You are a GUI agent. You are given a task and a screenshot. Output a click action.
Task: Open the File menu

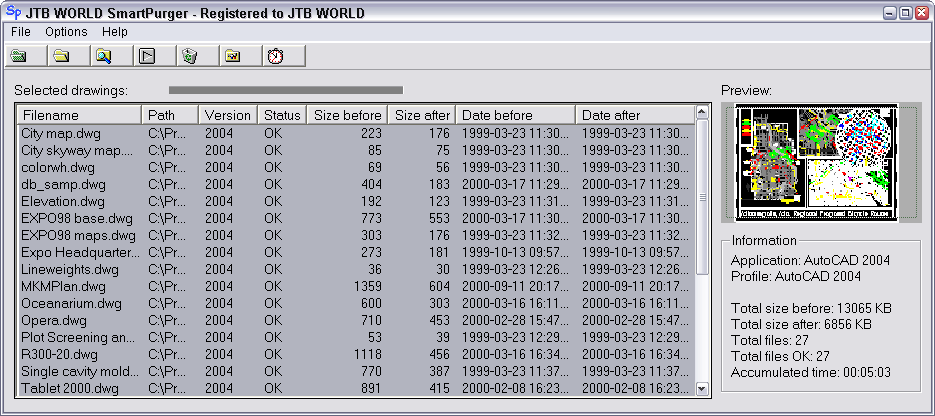pos(21,32)
